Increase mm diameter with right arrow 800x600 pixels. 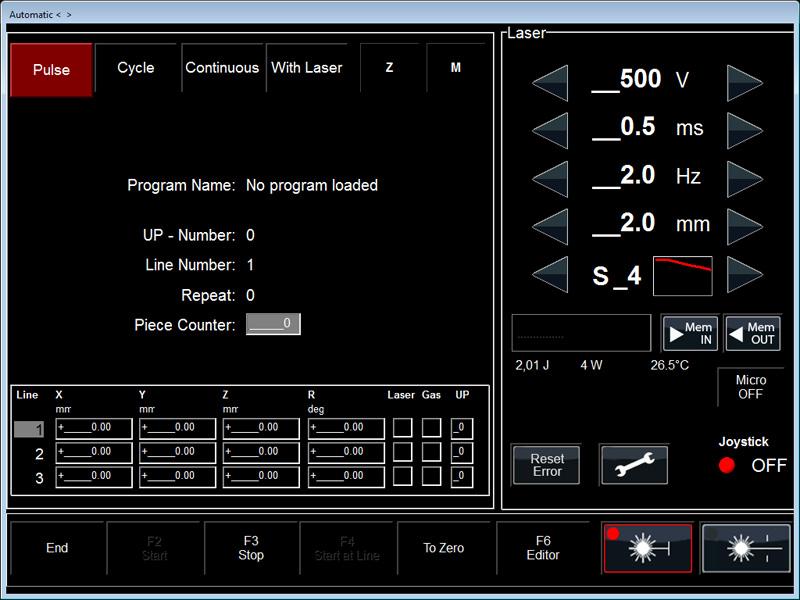pos(745,225)
